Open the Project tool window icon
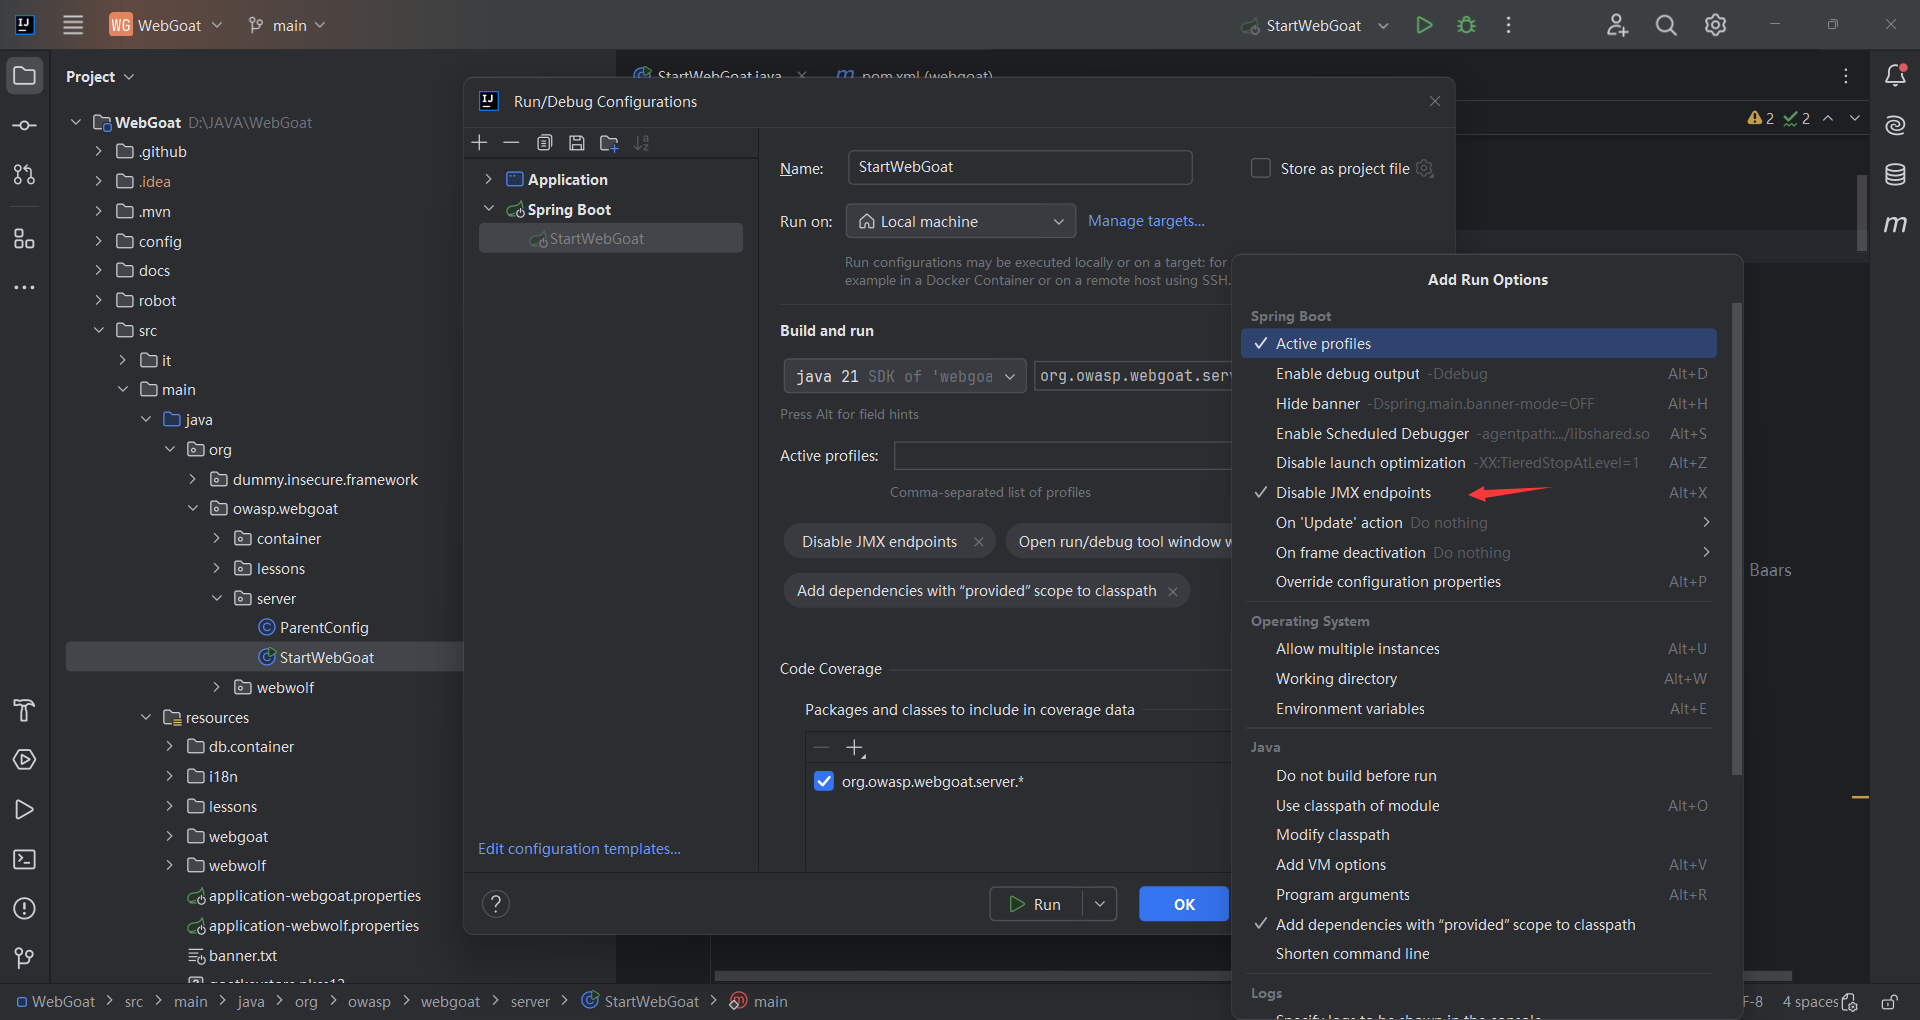Image resolution: width=1920 pixels, height=1020 pixels. (x=25, y=76)
